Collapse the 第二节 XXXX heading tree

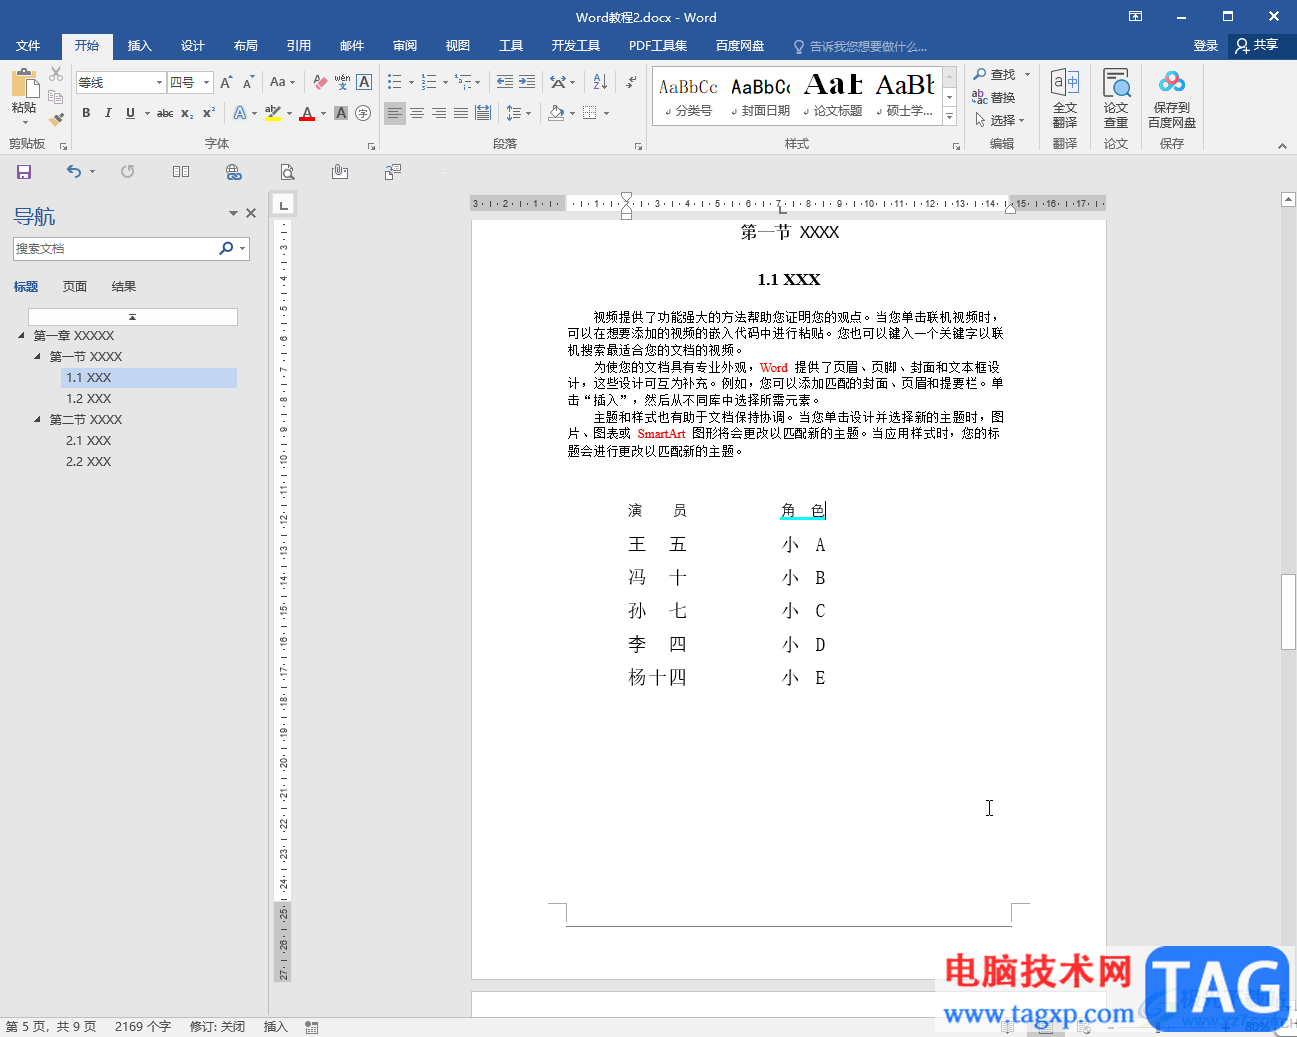[38, 419]
